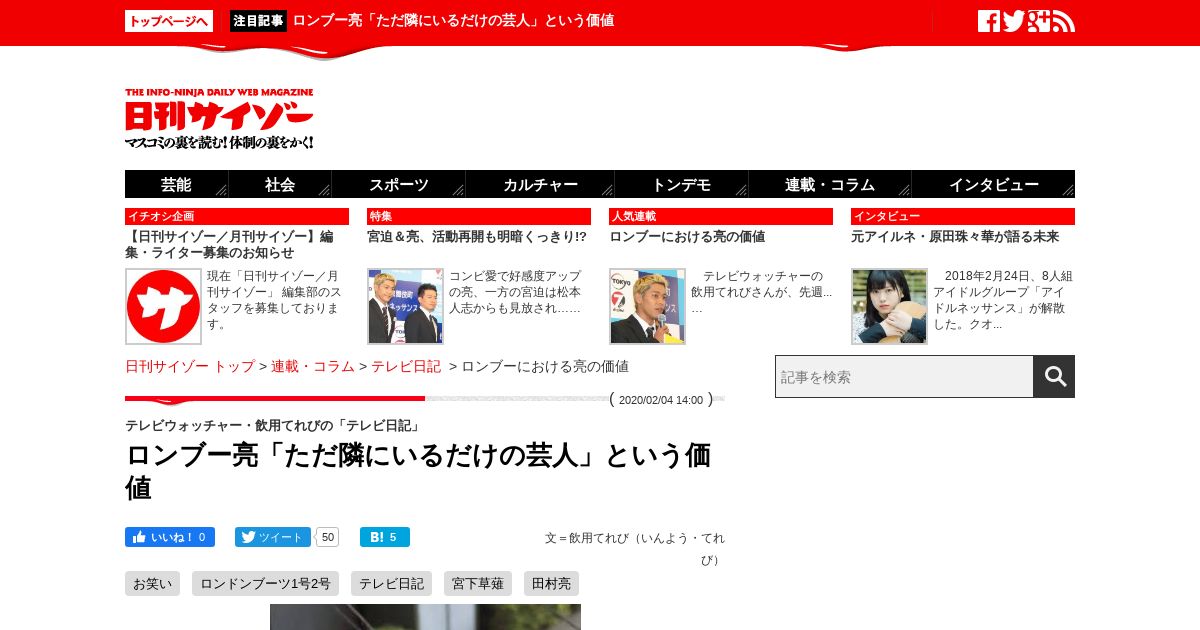Select the テレビ日記 tag
The image size is (1200, 630).
point(391,584)
